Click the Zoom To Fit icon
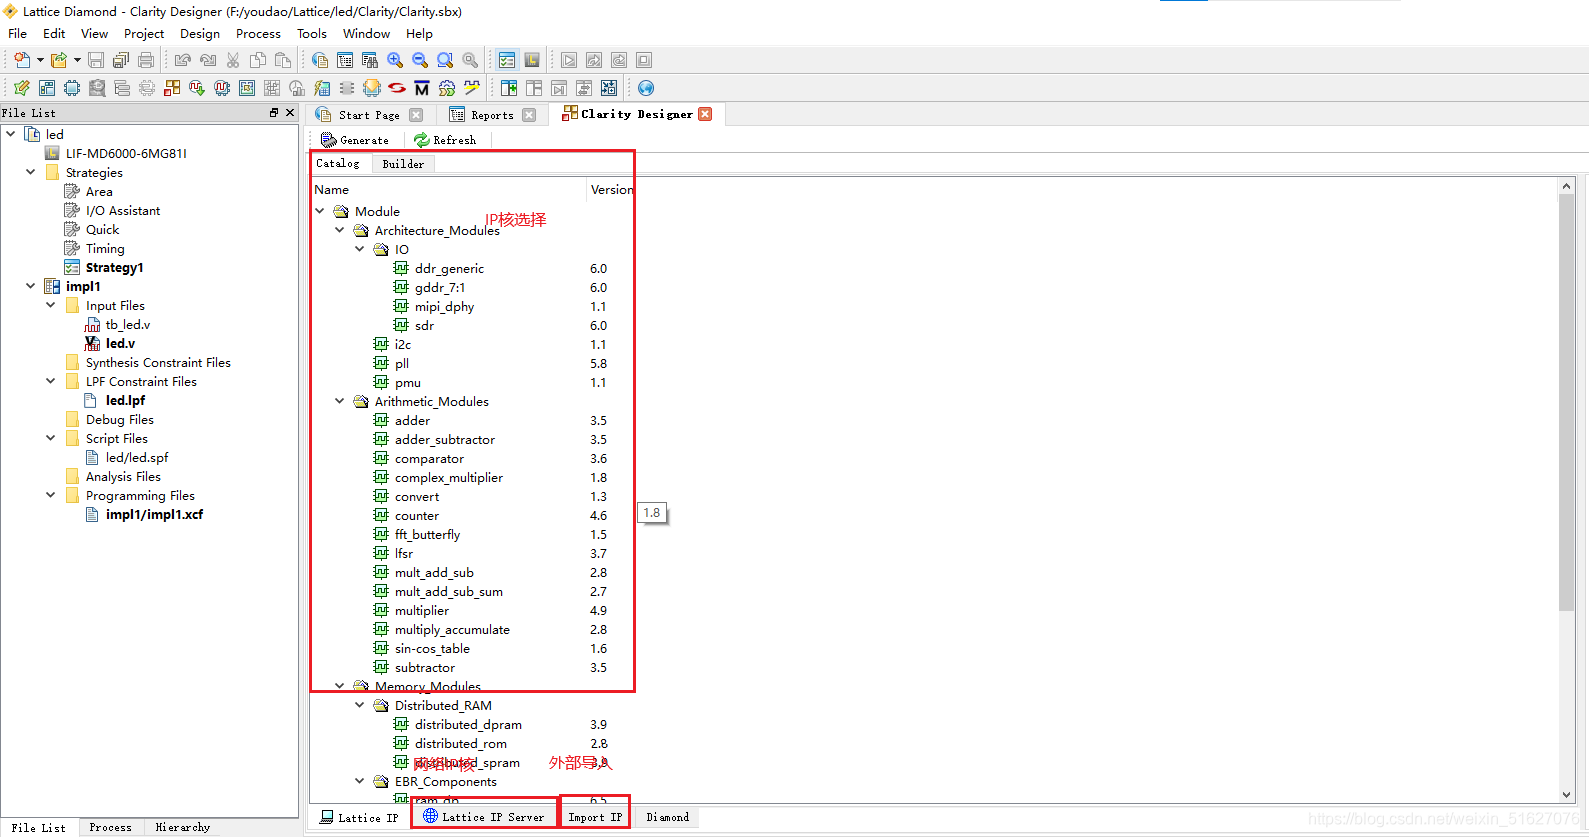1589x837 pixels. 445,60
